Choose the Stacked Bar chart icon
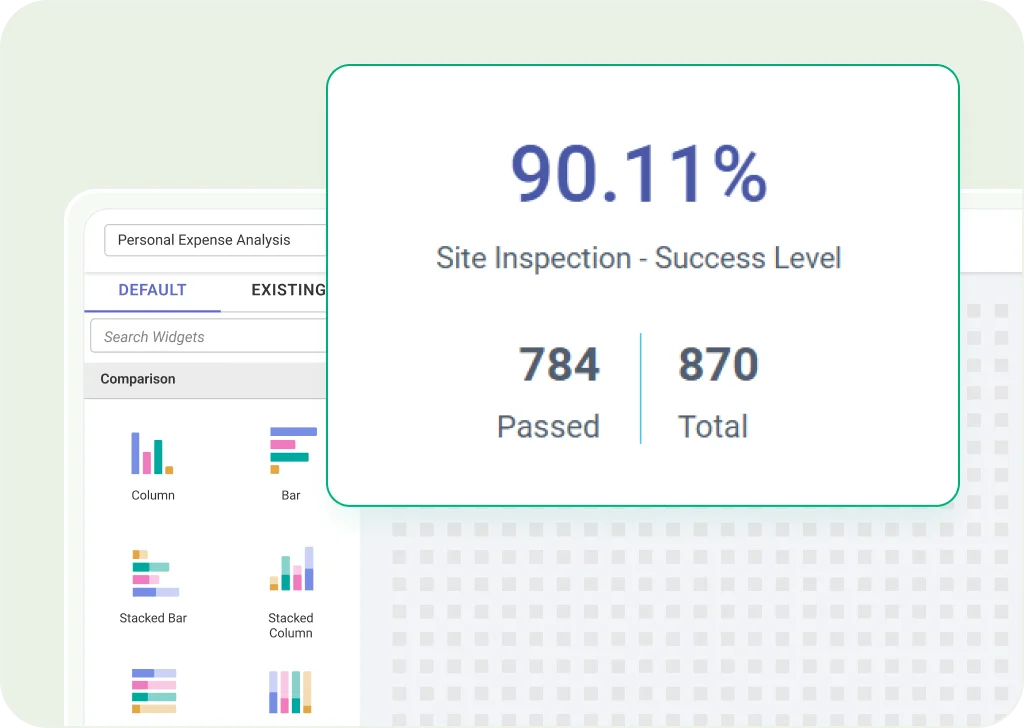The image size is (1024, 728). (154, 573)
